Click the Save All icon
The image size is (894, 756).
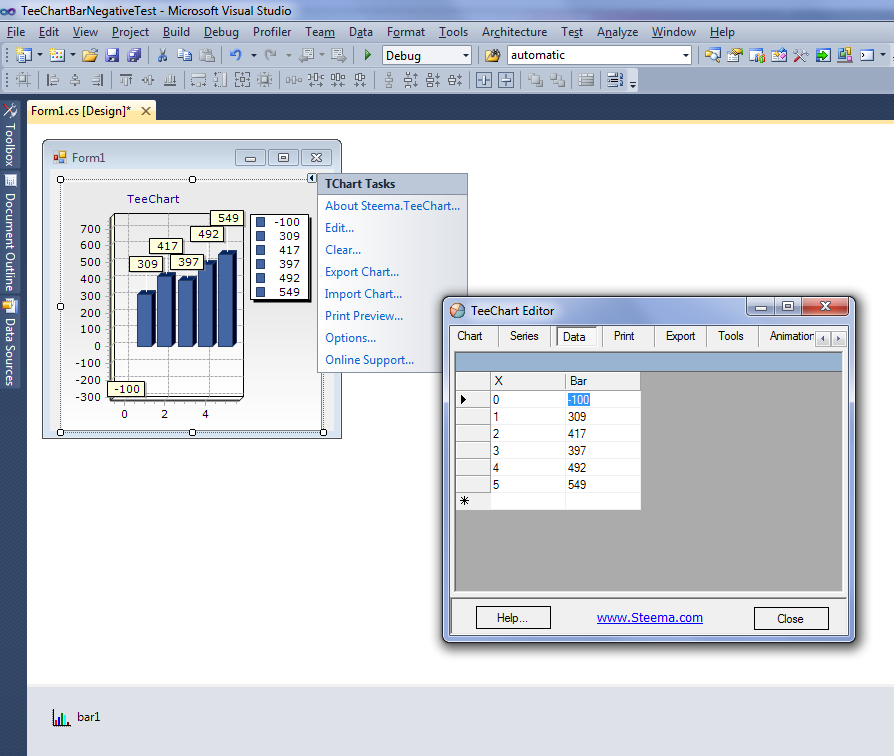[135, 55]
